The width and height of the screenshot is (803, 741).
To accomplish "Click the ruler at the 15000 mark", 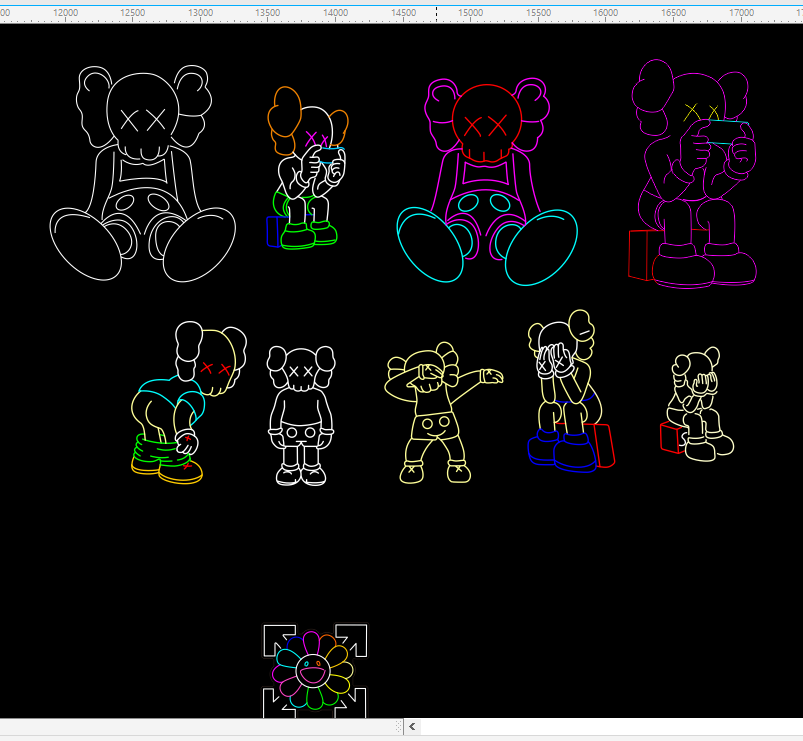I will pyautogui.click(x=471, y=13).
